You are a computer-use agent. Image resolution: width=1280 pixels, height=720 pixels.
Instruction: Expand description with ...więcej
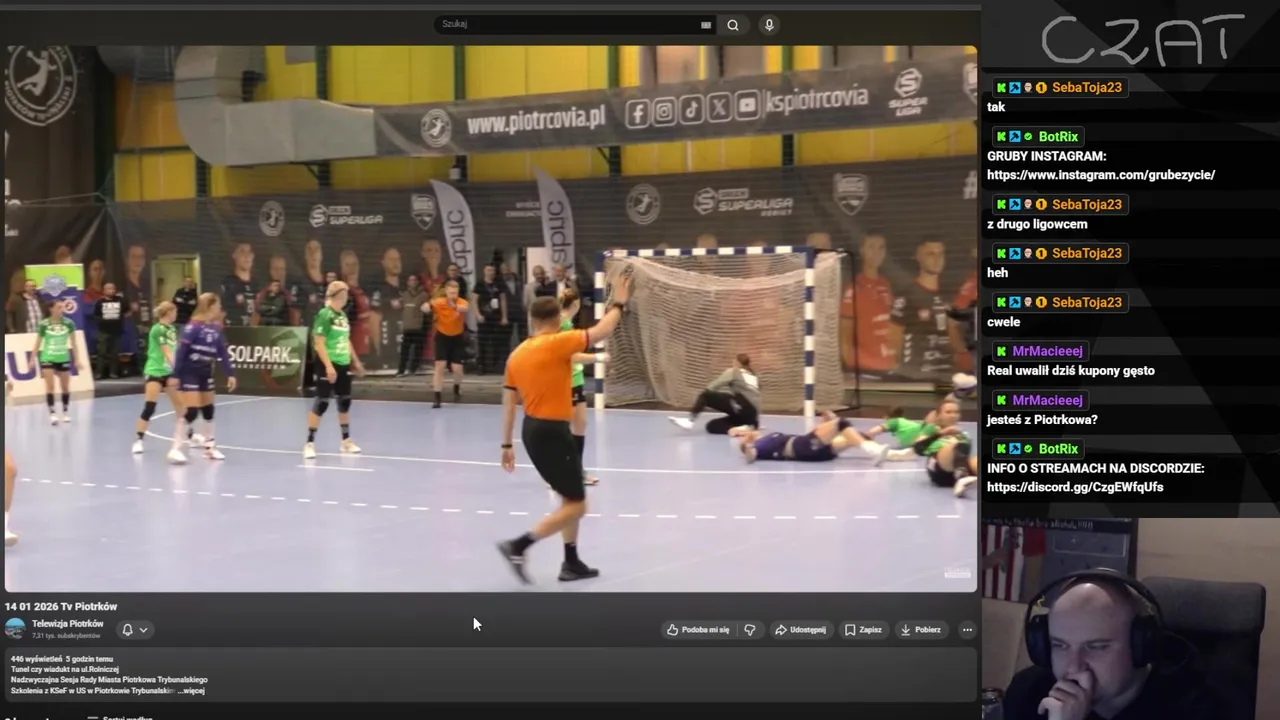(192, 691)
